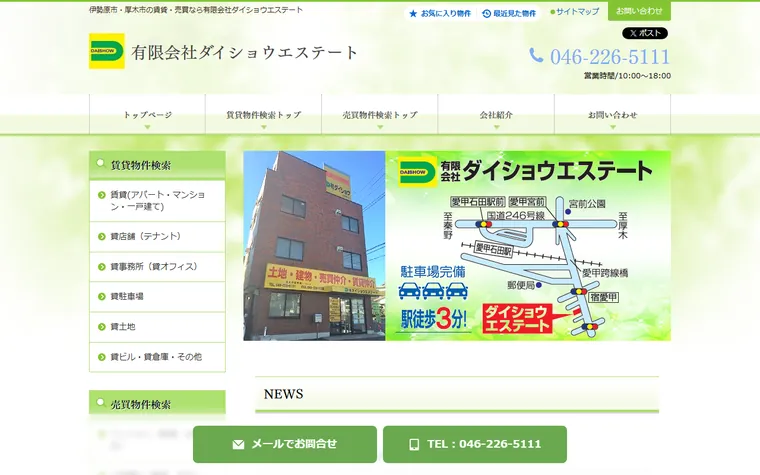Click the down arrow under 賃貸物件検索トップ
Viewport: 760px width, 475px height.
[264, 127]
